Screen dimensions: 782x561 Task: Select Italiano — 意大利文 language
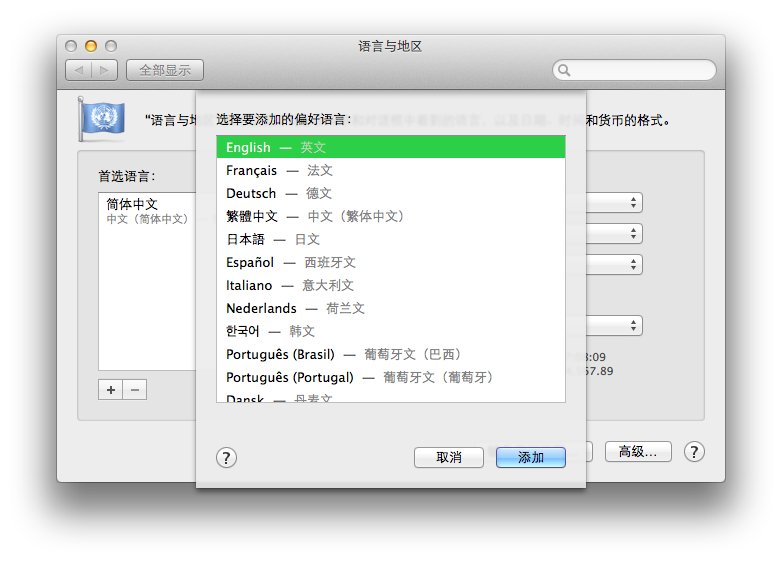click(x=391, y=285)
